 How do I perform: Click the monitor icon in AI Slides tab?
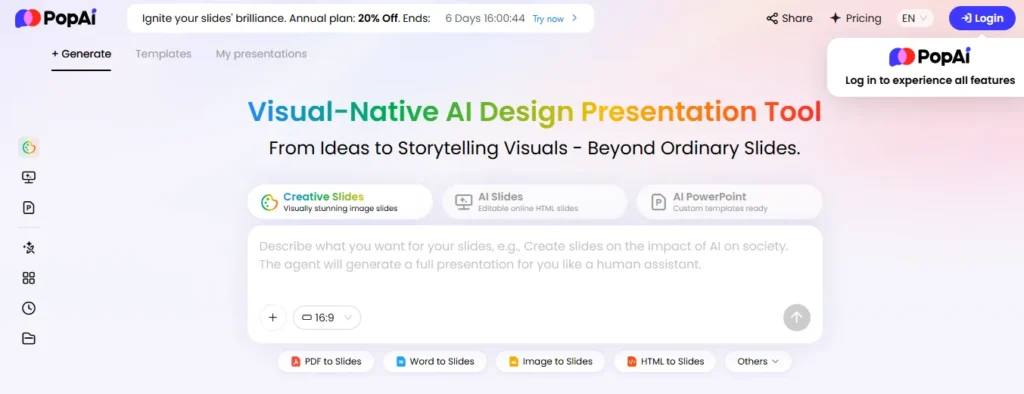tap(464, 202)
